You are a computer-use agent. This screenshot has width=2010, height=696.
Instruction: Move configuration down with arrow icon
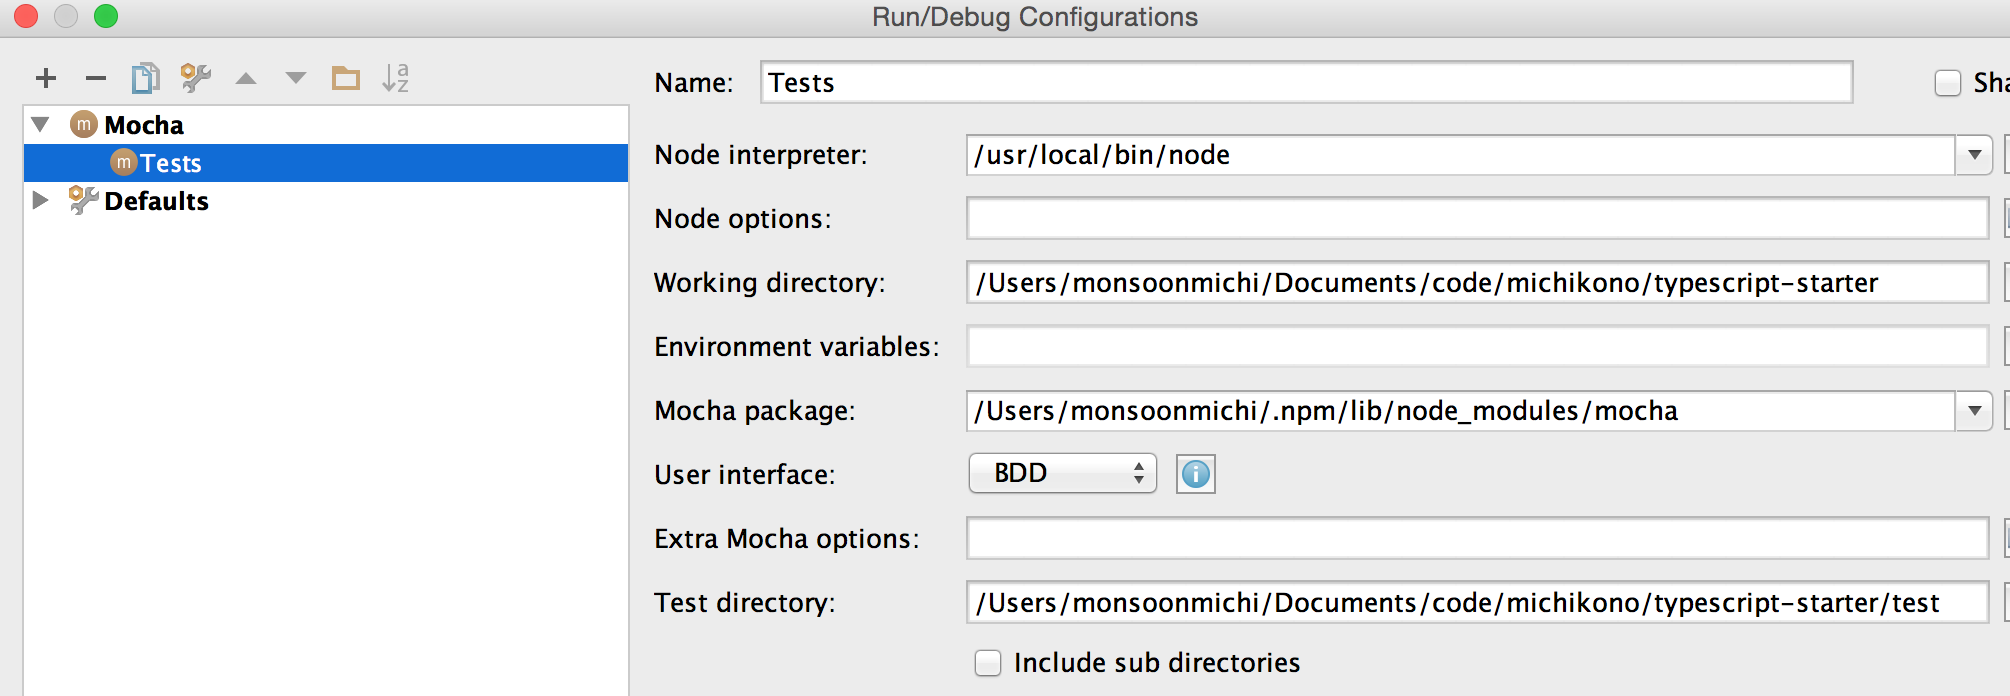pyautogui.click(x=296, y=78)
